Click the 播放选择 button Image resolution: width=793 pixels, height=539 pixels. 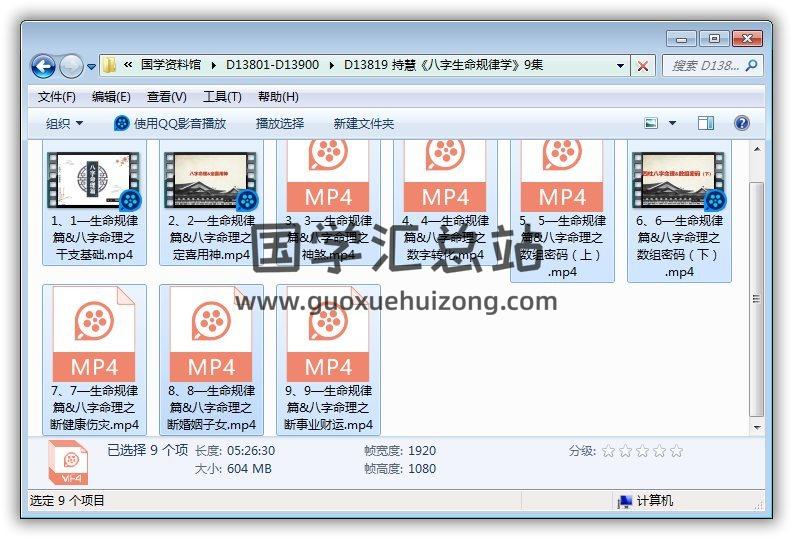[x=280, y=123]
